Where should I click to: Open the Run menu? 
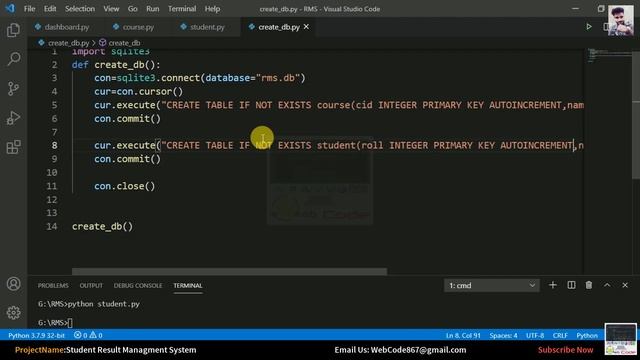153,9
